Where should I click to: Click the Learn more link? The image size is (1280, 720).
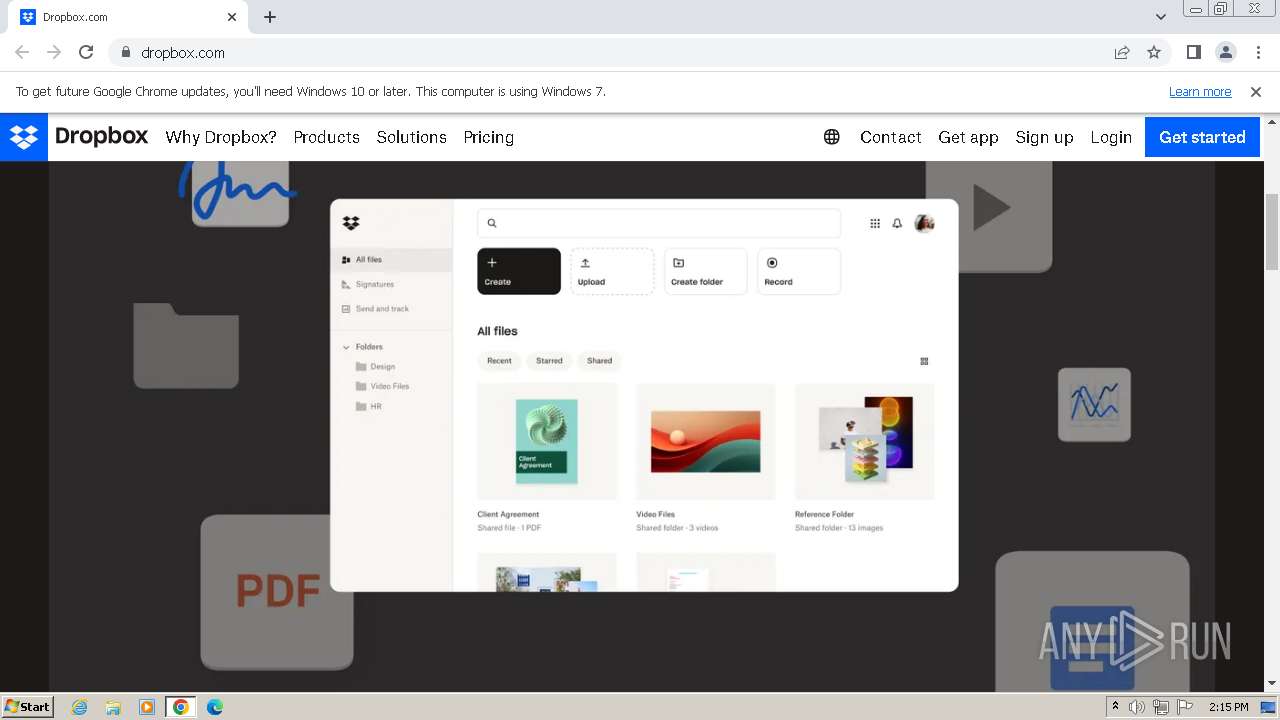(x=1200, y=92)
